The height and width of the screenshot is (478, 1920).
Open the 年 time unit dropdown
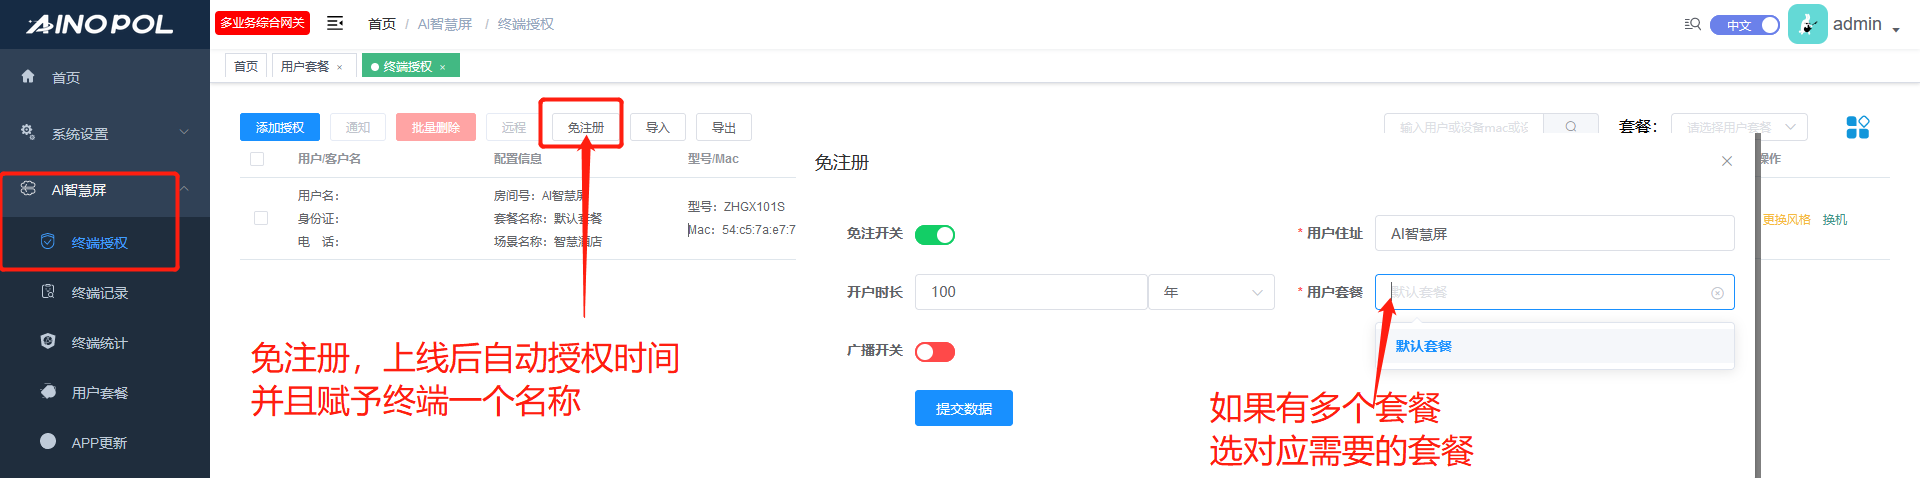[1211, 292]
